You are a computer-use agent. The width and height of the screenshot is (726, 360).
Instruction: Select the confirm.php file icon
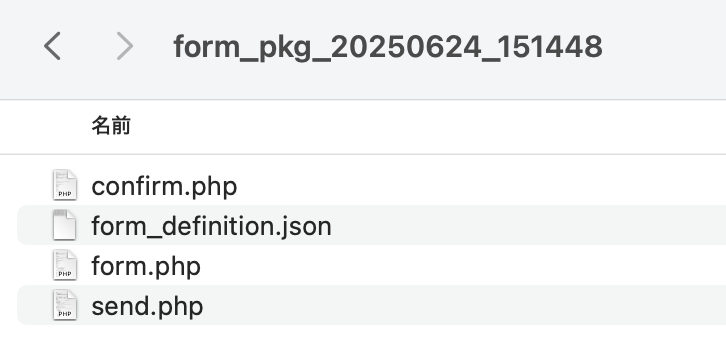pos(64,185)
